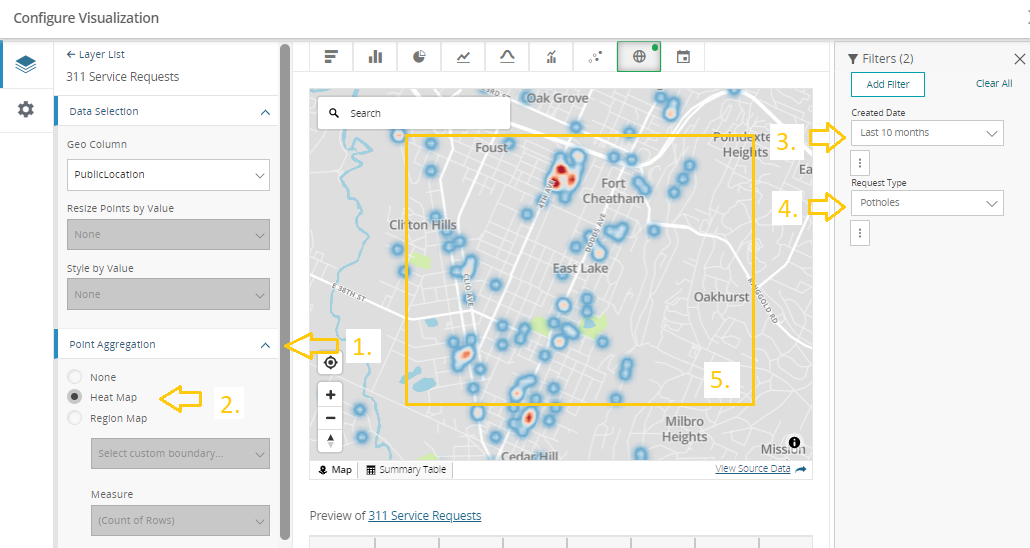Screen dimensions: 1030x548
Task: Select the Heat Map radio button
Action: pyautogui.click(x=75, y=397)
